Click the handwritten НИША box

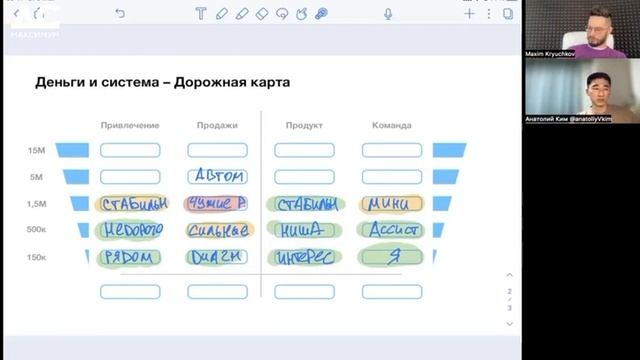pyautogui.click(x=304, y=230)
